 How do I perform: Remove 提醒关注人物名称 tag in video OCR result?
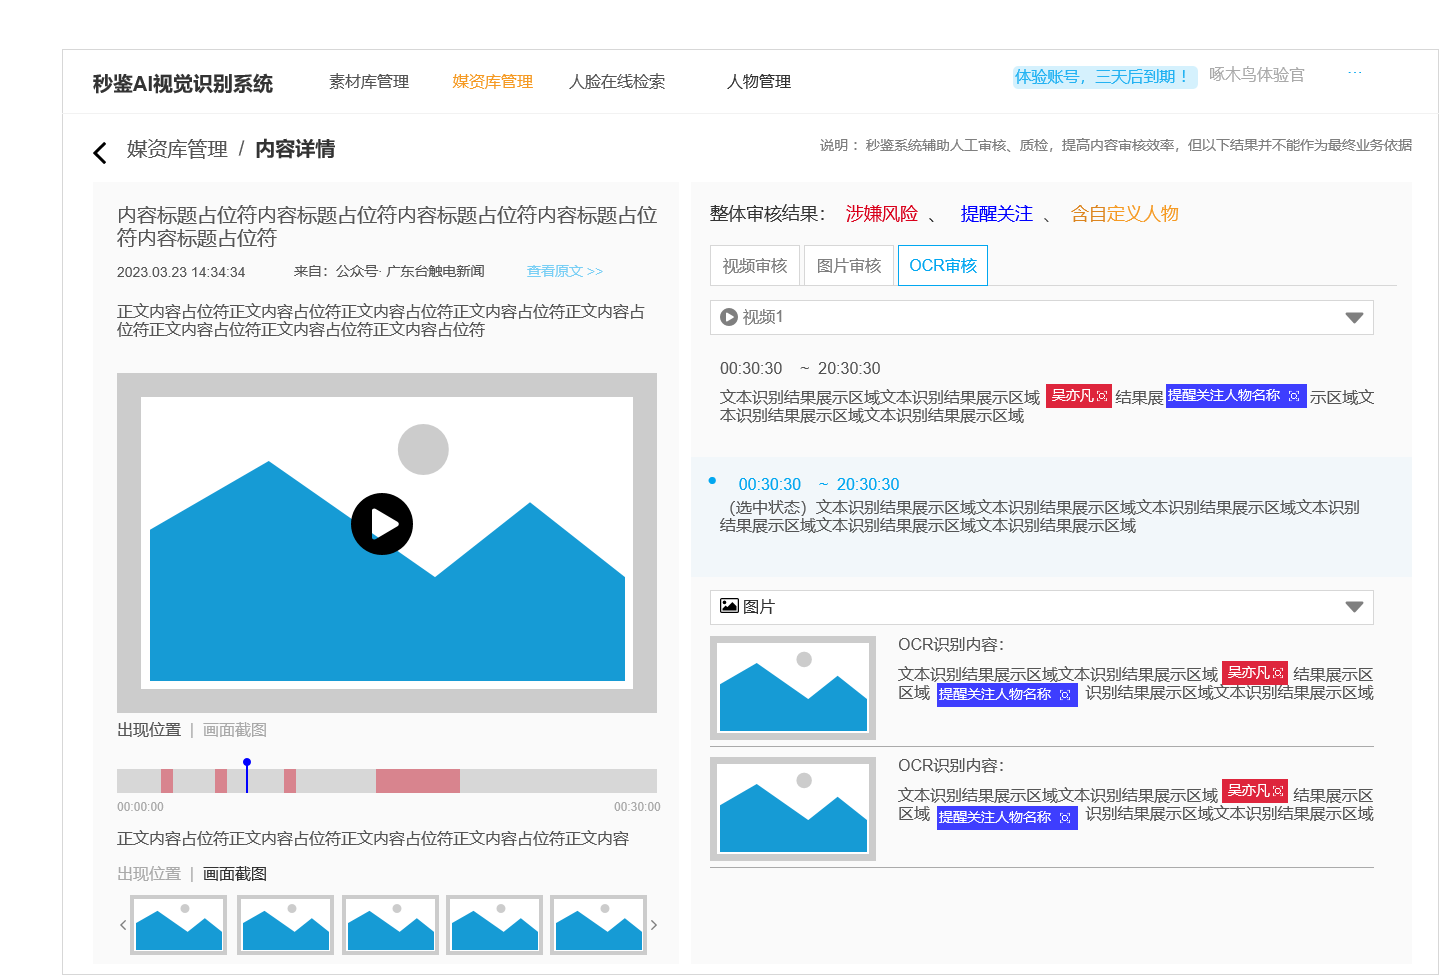pos(1294,396)
